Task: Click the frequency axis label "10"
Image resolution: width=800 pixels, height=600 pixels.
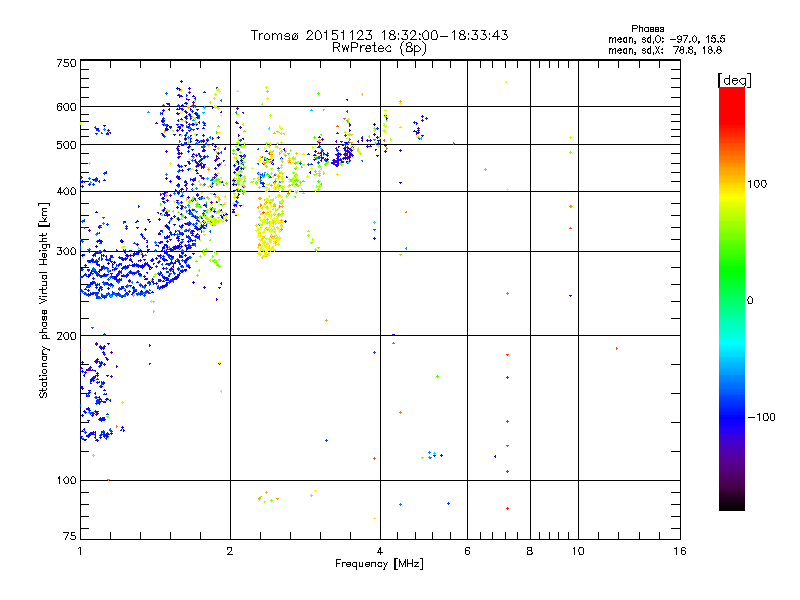Action: pyautogui.click(x=578, y=551)
